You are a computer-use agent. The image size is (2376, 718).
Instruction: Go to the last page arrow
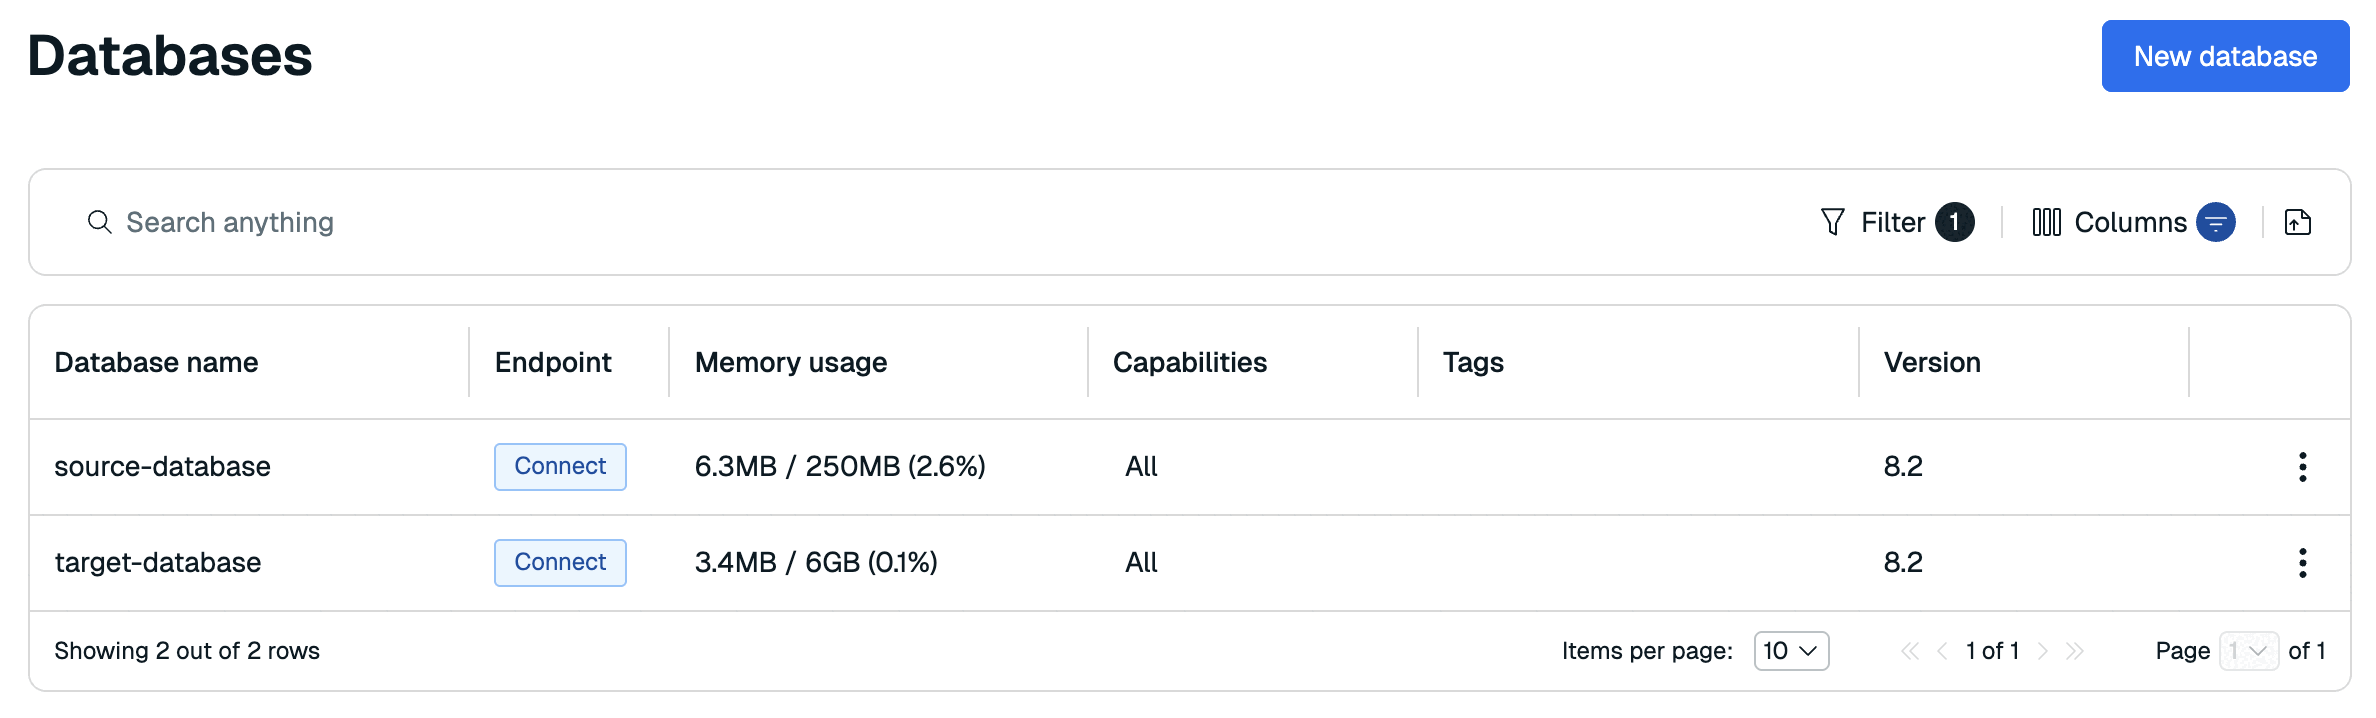tap(2075, 651)
